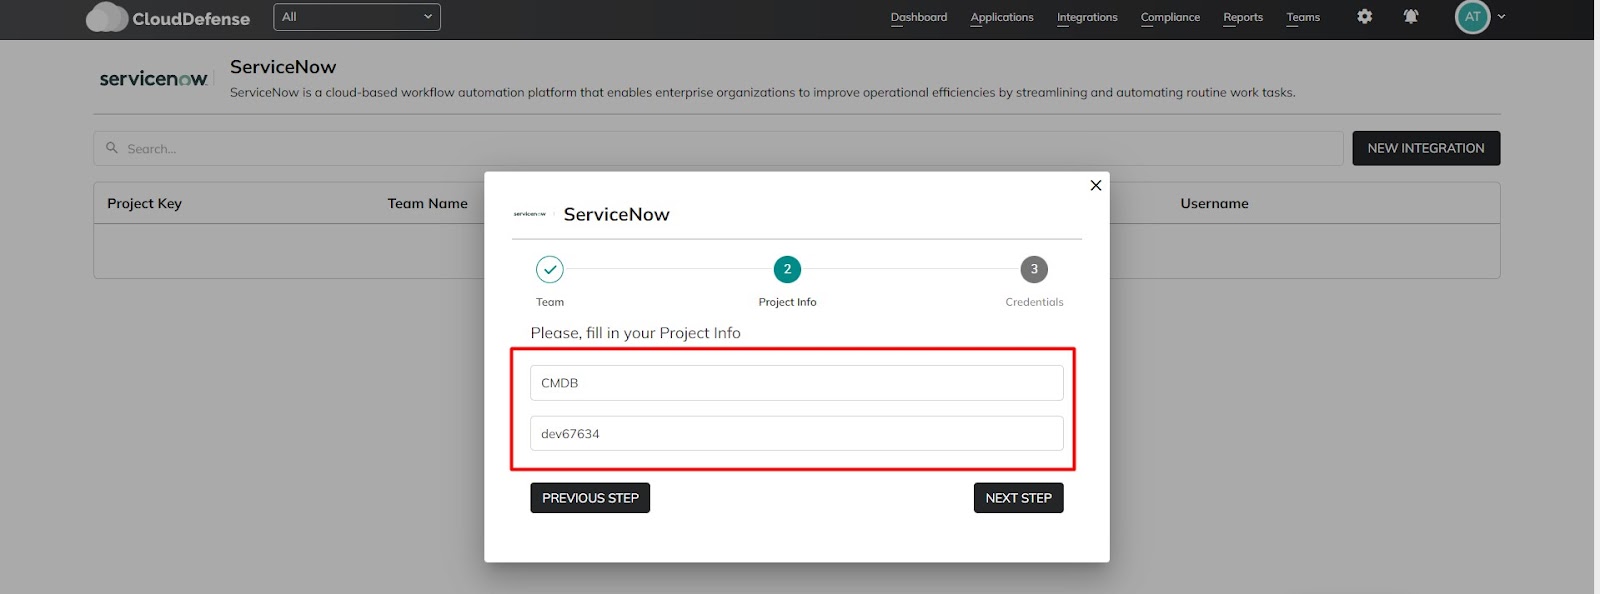Viewport: 1600px width, 594px height.
Task: Open the Integrations menu
Action: 1087,17
